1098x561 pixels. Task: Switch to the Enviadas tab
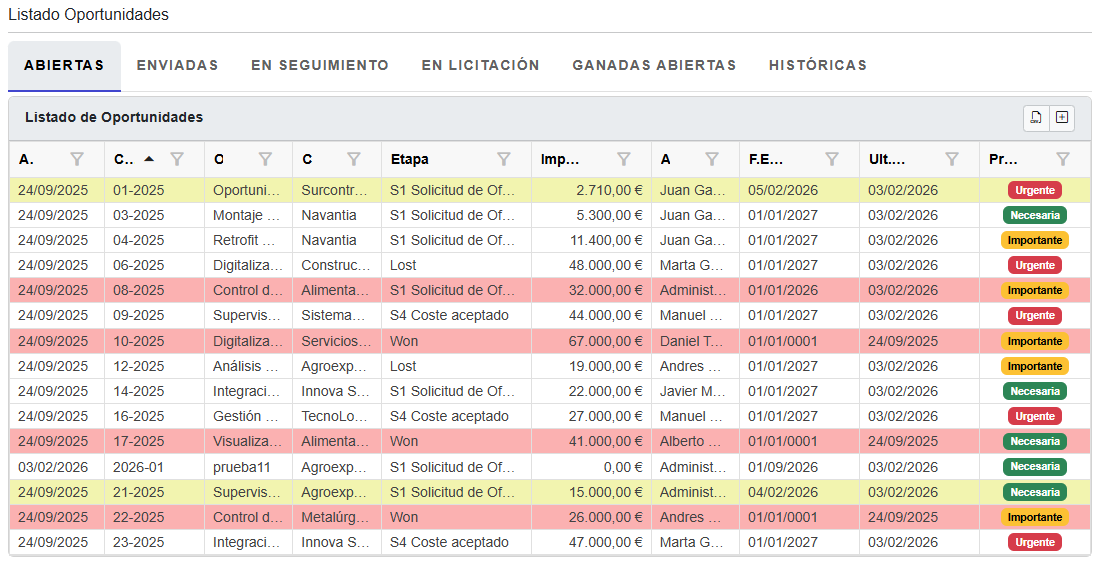point(177,65)
